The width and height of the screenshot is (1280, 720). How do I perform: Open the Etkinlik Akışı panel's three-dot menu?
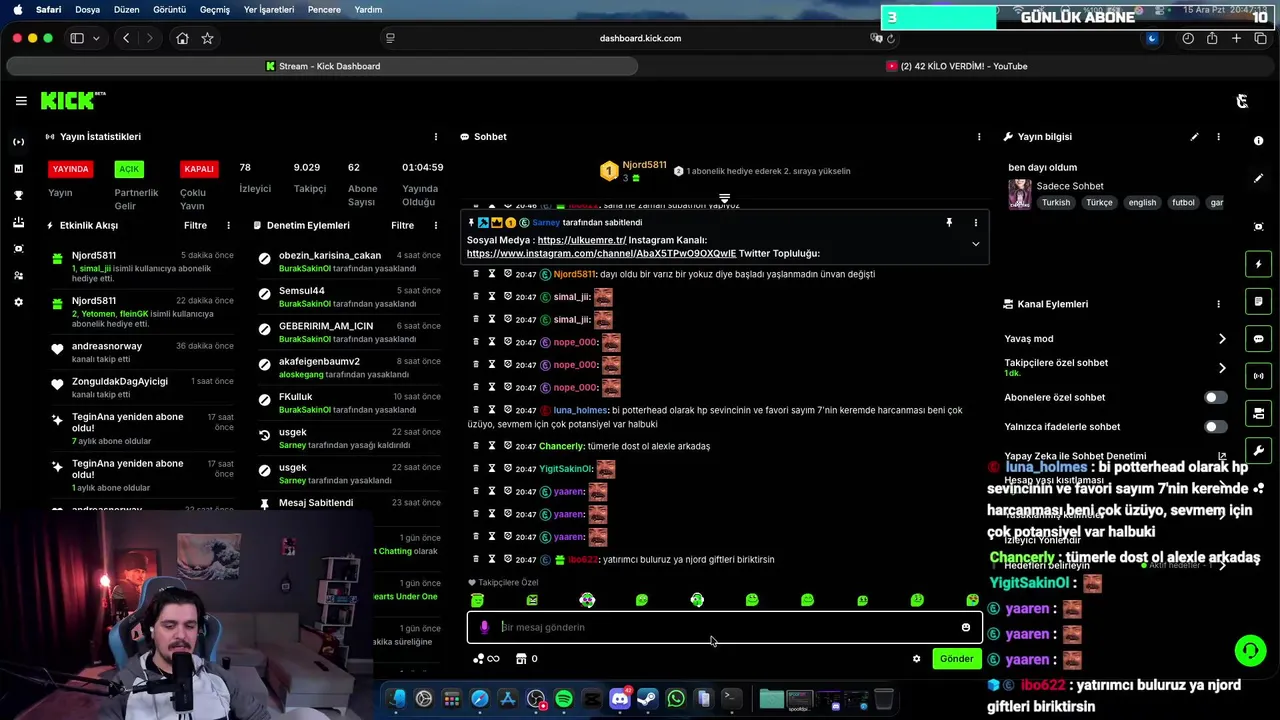click(x=228, y=226)
